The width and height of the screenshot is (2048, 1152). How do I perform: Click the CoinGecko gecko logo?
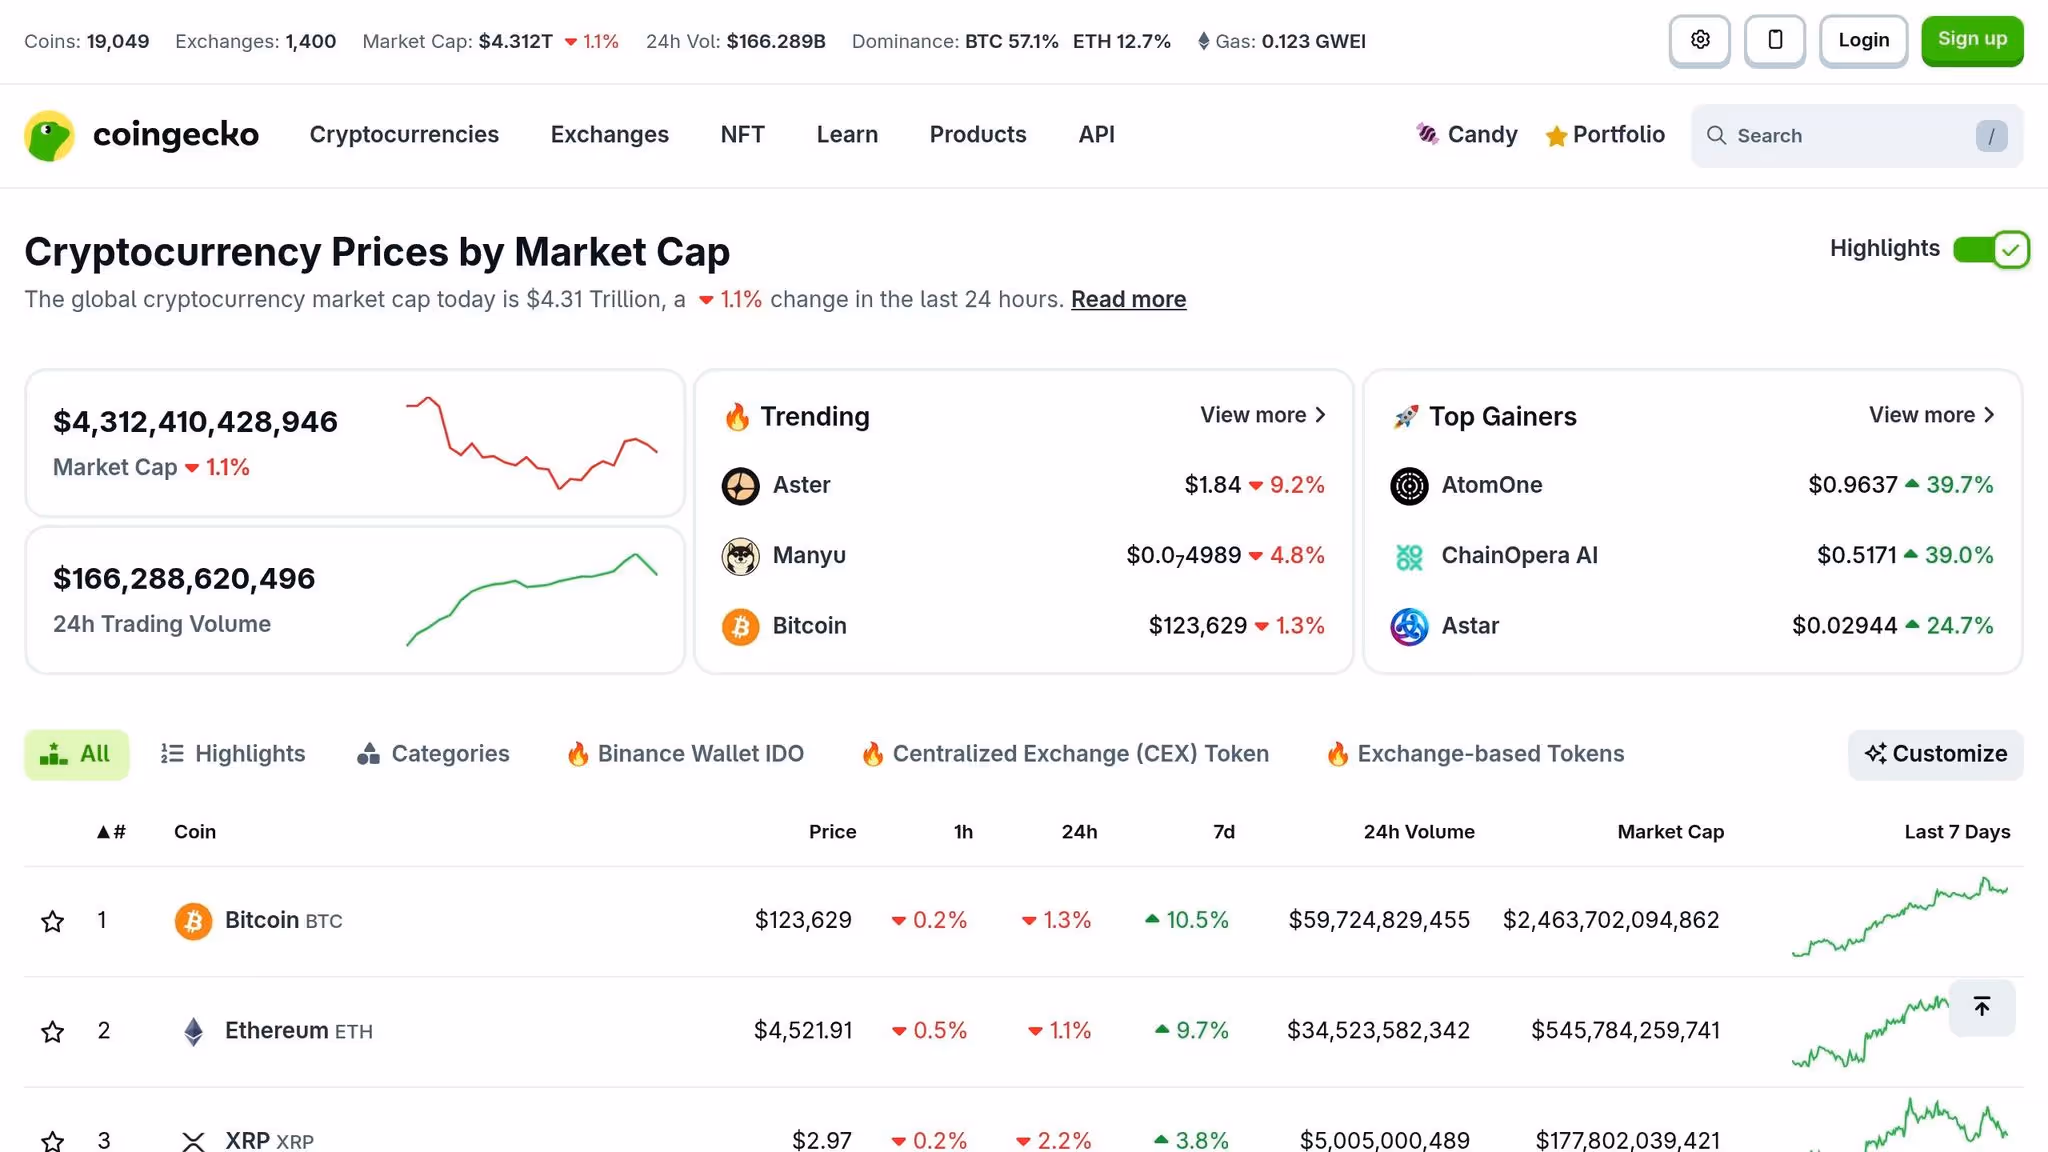[49, 135]
